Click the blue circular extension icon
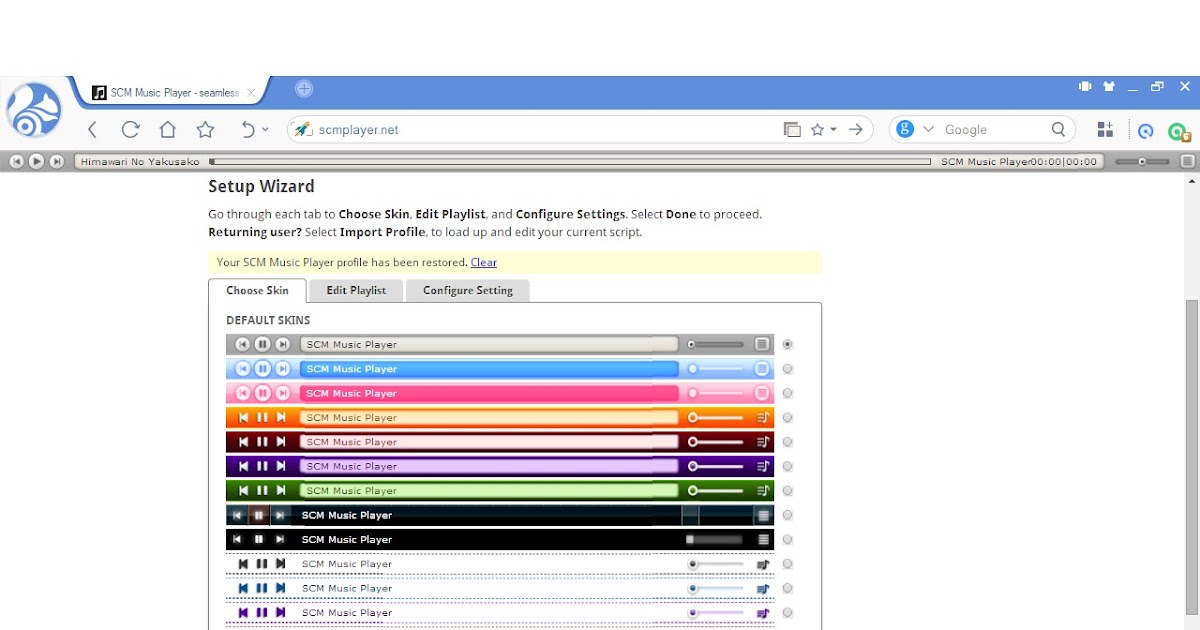The height and width of the screenshot is (630, 1200). click(x=1146, y=131)
